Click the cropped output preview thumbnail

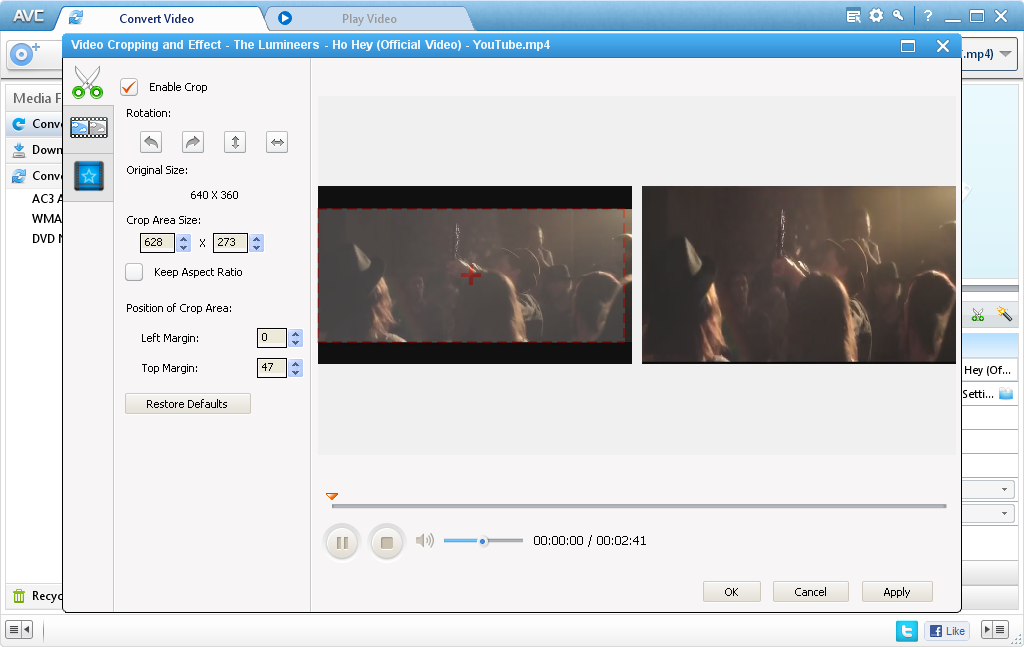(799, 275)
